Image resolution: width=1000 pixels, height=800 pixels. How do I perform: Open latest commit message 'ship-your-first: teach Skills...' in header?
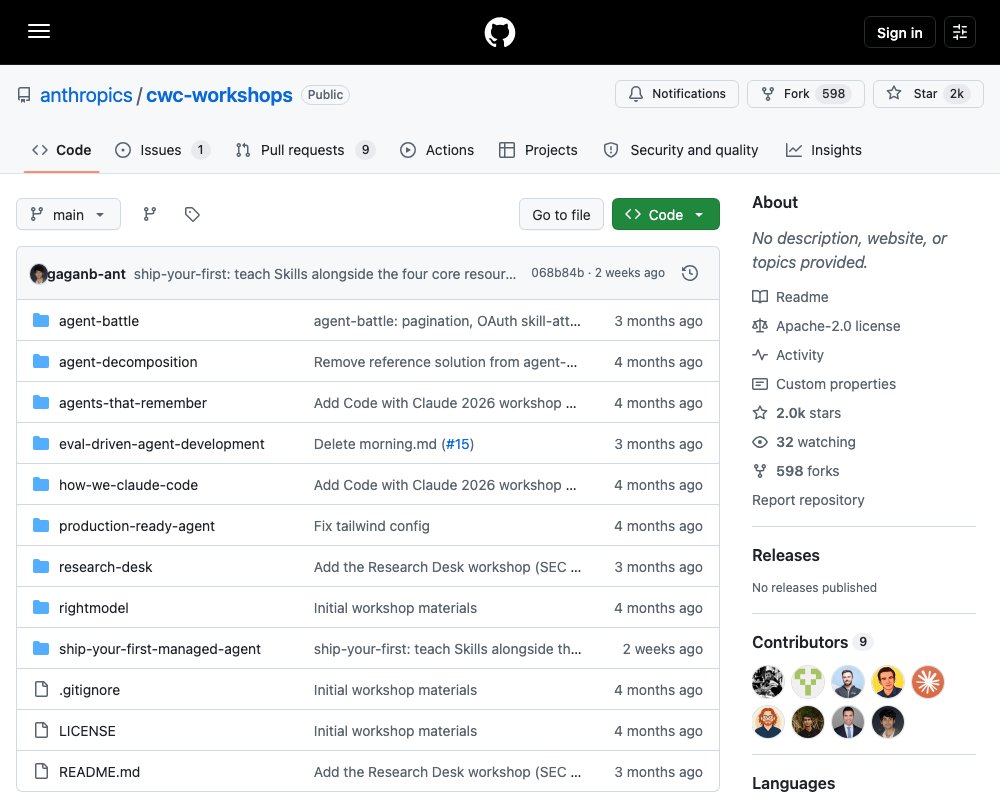coord(325,274)
